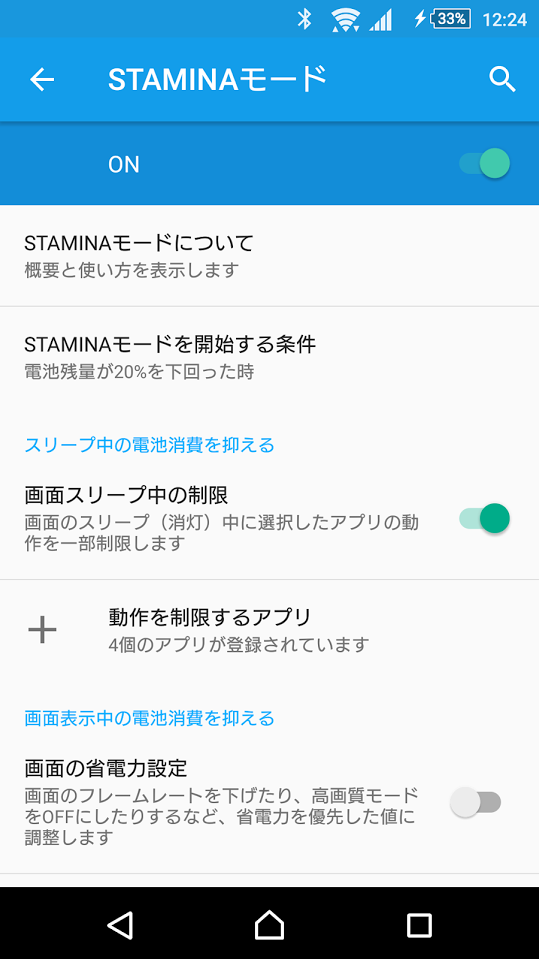
Task: Open 動作を制限するアプリ list
Action: pyautogui.click(x=269, y=630)
